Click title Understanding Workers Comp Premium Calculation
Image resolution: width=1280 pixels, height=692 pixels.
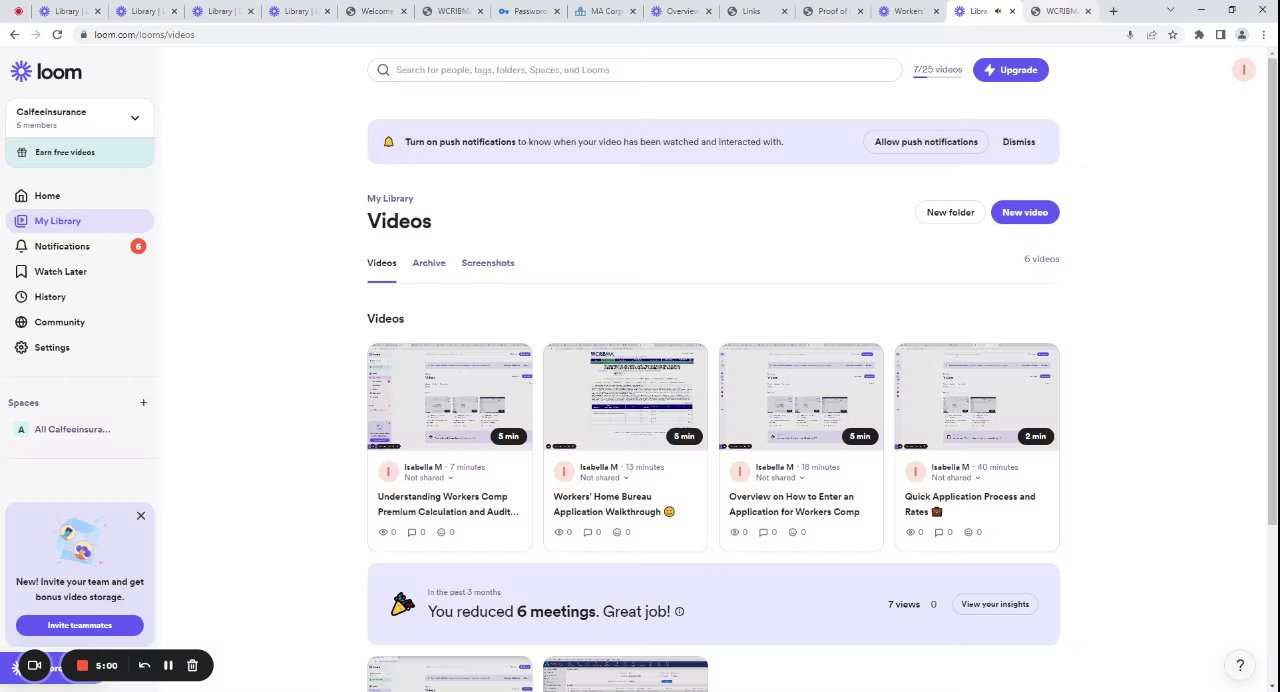[x=448, y=504]
